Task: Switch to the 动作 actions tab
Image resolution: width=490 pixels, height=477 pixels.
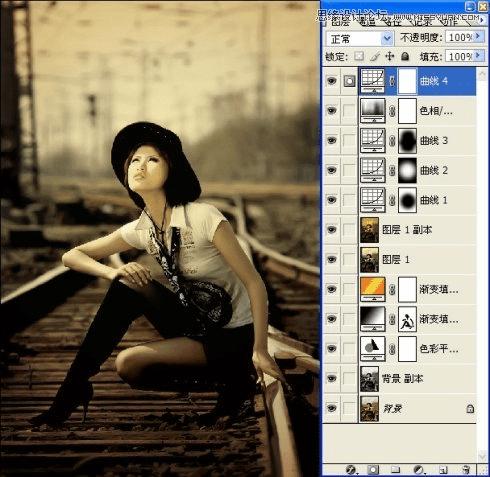Action: pyautogui.click(x=449, y=22)
